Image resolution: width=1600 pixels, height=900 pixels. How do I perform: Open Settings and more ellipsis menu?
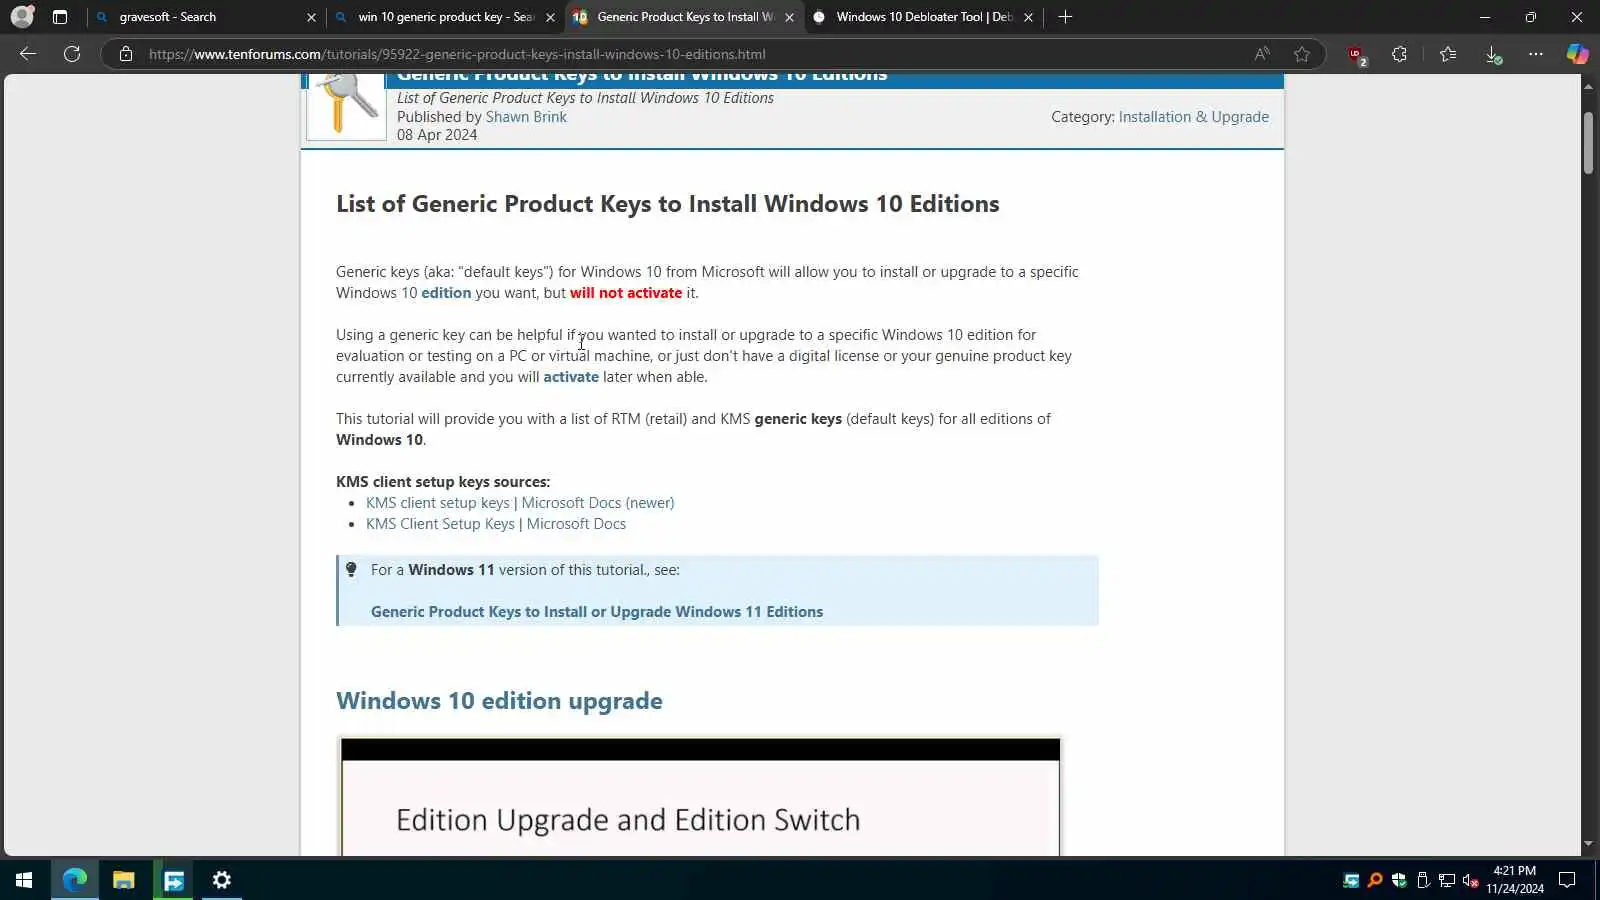click(x=1536, y=54)
